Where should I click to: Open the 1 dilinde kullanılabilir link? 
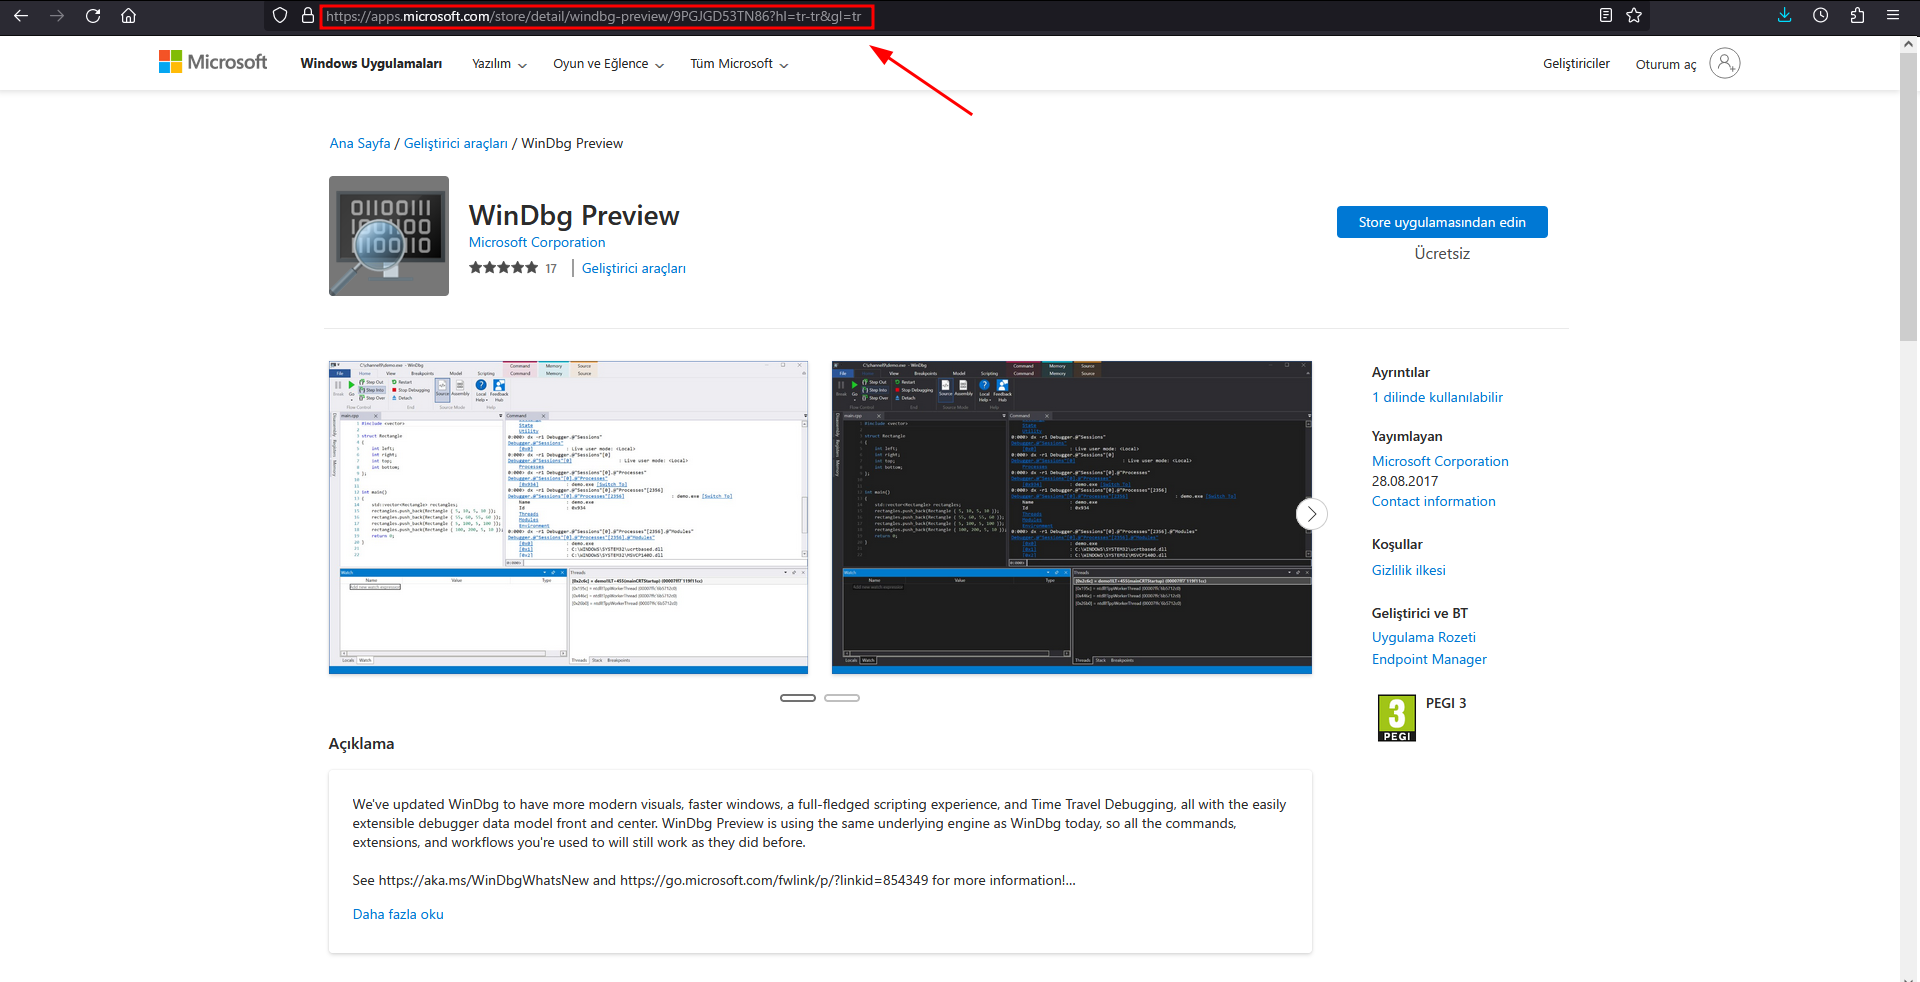[1437, 397]
